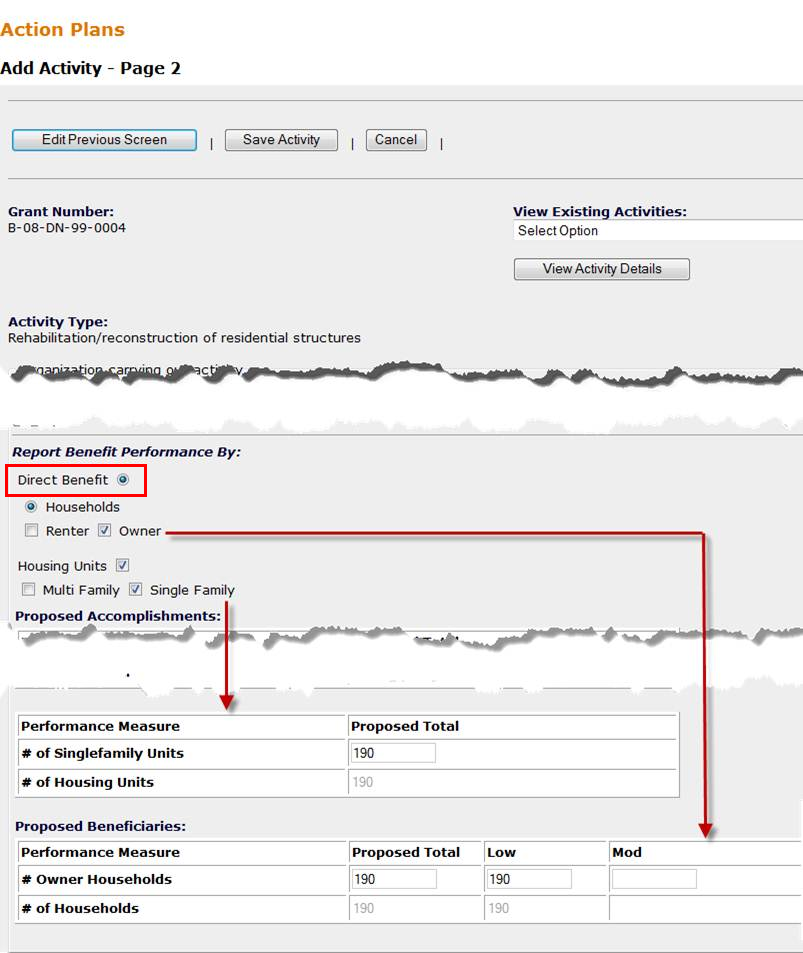Click Owner Households Low field
The image size is (803, 953).
coord(529,879)
